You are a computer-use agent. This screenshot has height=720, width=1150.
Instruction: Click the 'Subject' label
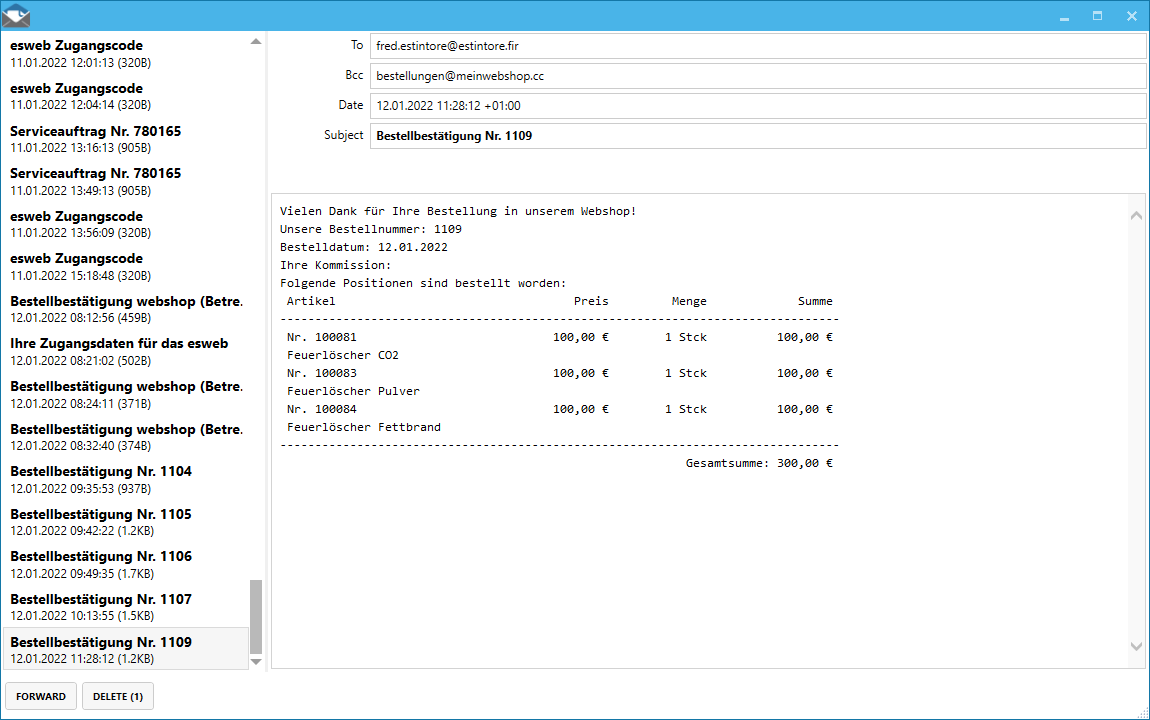point(343,135)
